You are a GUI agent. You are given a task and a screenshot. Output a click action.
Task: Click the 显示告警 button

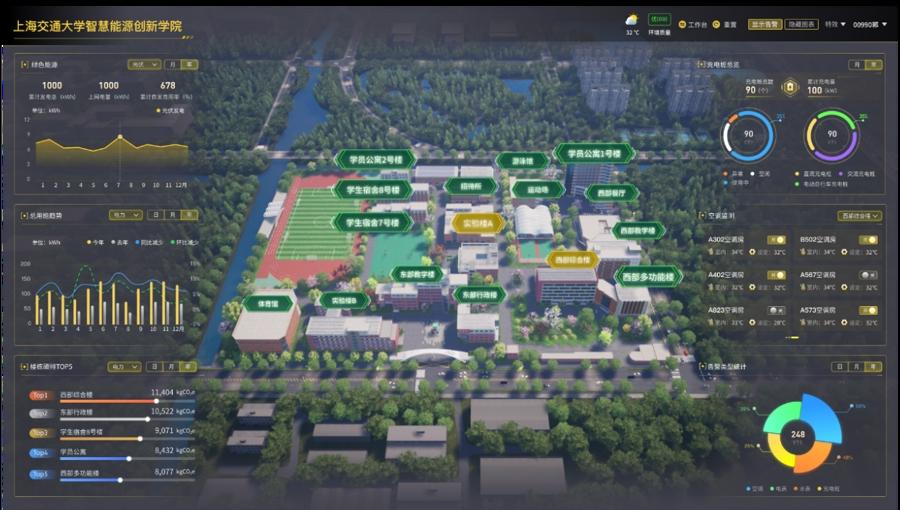[x=767, y=24]
